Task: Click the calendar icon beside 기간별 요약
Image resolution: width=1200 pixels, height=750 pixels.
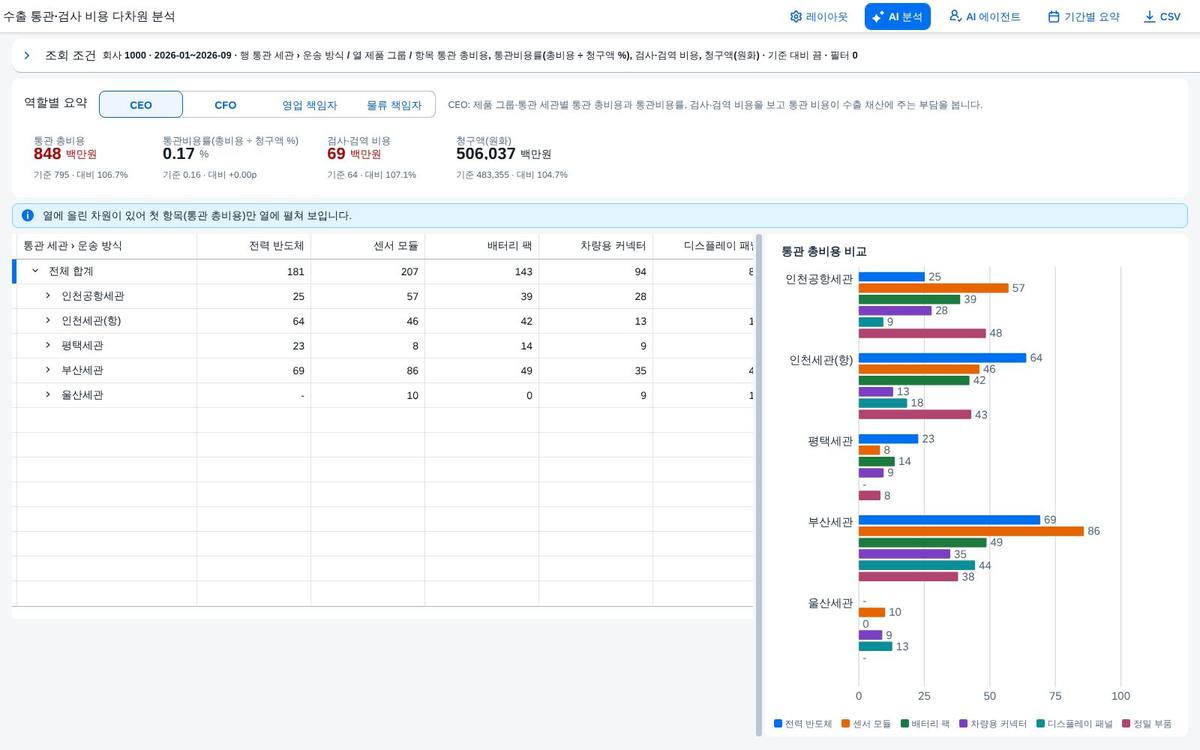Action: point(1053,17)
